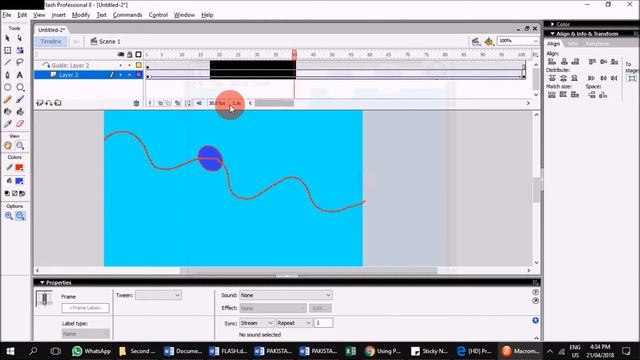Screen dimensions: 640x360
Task: Choose the Reduce zoom option
Action: [x=20, y=216]
